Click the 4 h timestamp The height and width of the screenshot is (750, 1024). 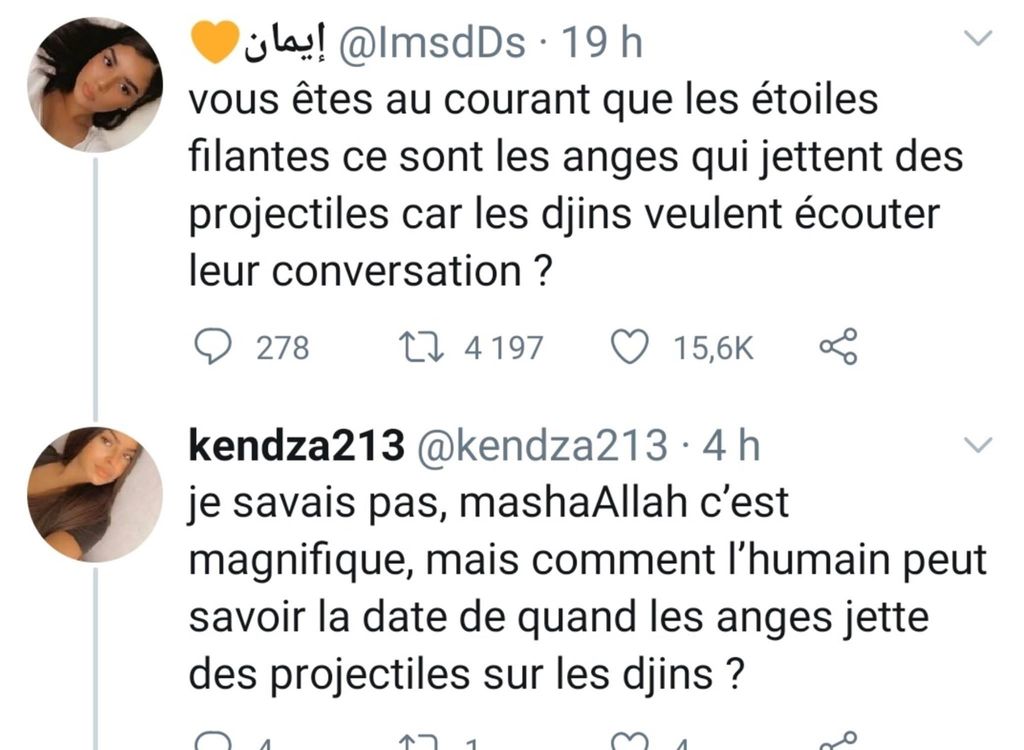click(x=731, y=447)
